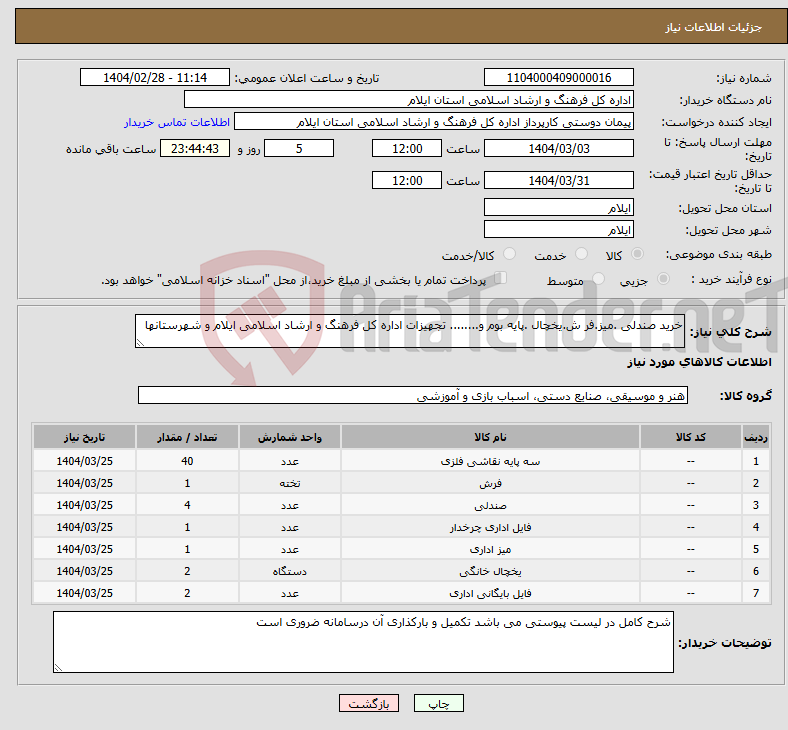Select the صندلی item name cell
The width and height of the screenshot is (788, 730).
tap(490, 505)
